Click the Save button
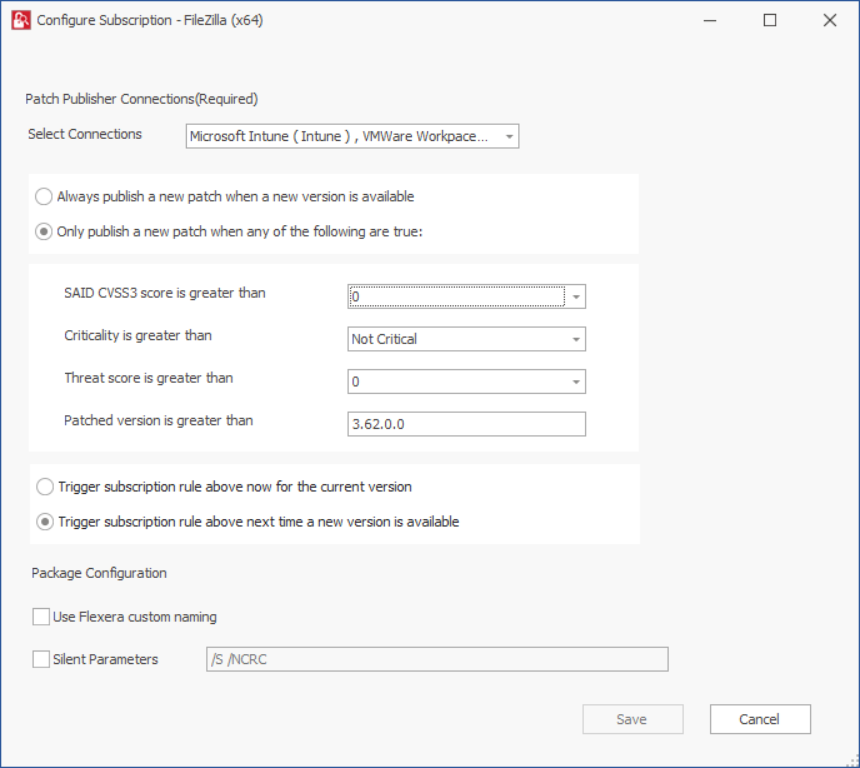 click(633, 719)
